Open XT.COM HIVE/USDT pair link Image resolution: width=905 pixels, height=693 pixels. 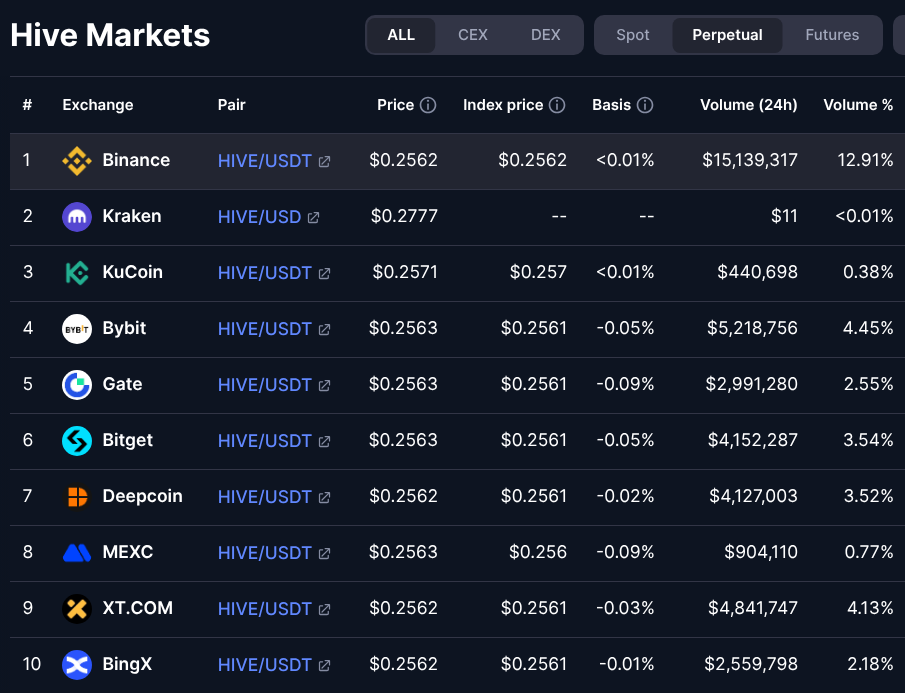pyautogui.click(x=264, y=609)
